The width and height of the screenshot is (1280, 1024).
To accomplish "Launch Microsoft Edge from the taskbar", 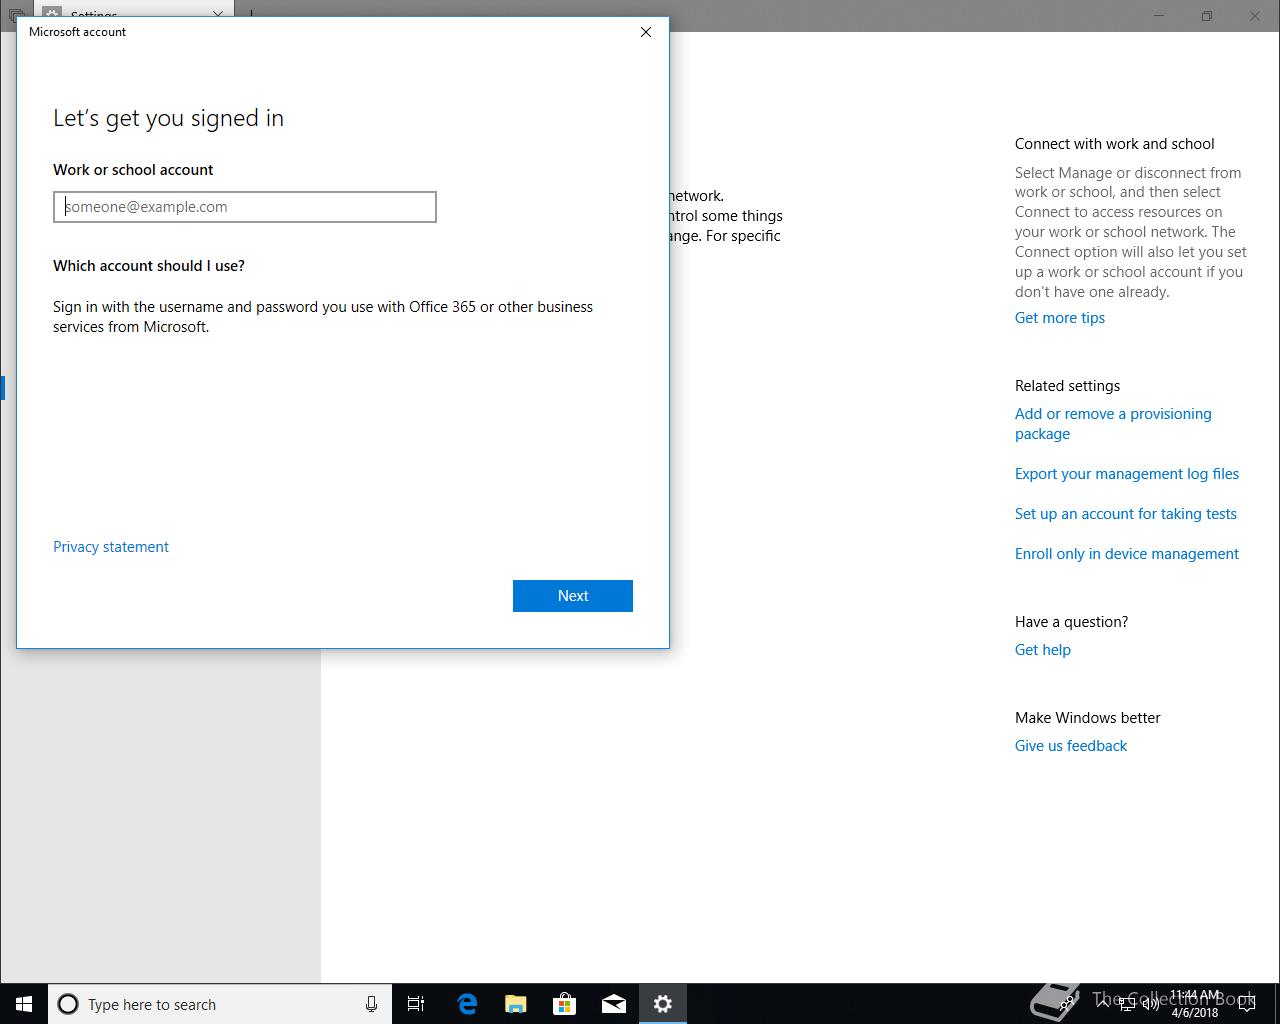I will (467, 1004).
